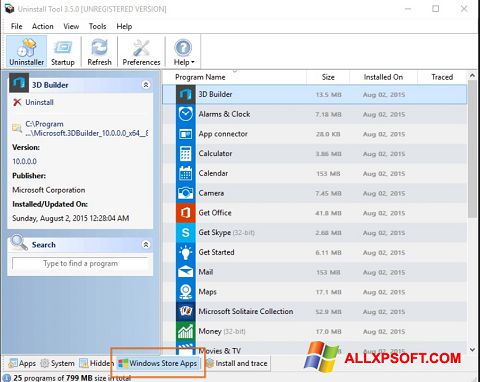The height and width of the screenshot is (382, 480).
Task: Click the Alarms & Clock icon
Action: 185,114
